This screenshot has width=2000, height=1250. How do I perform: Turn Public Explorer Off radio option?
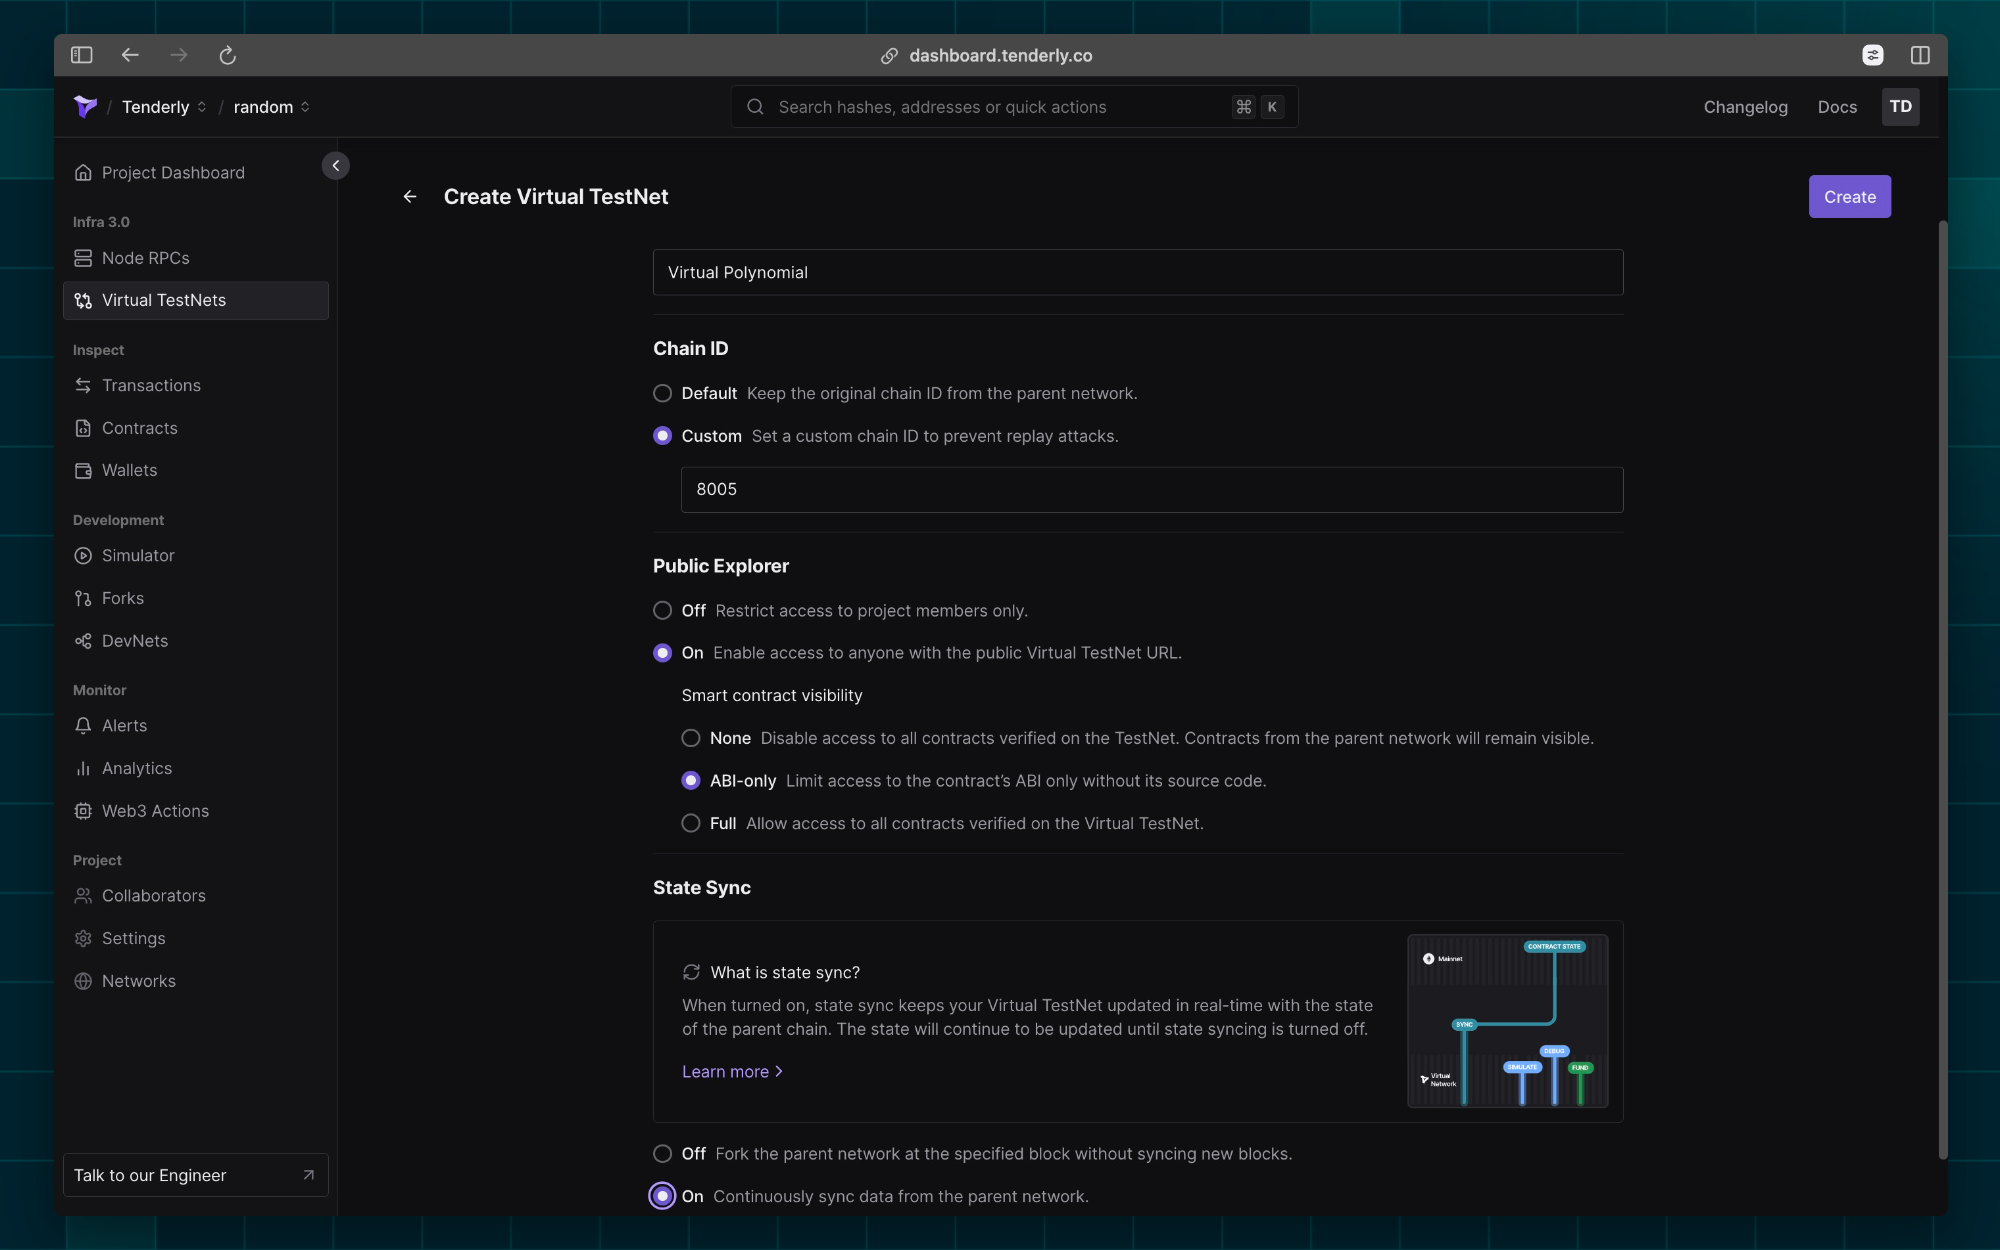(x=662, y=611)
